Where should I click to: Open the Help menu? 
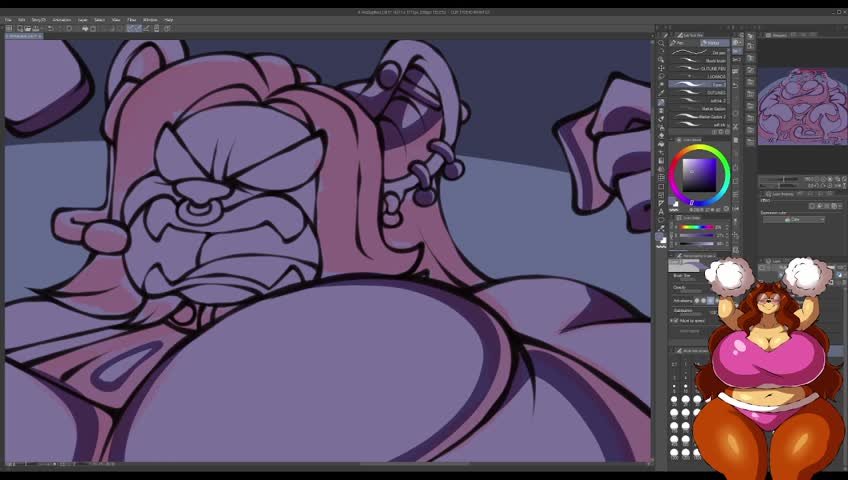(x=168, y=19)
